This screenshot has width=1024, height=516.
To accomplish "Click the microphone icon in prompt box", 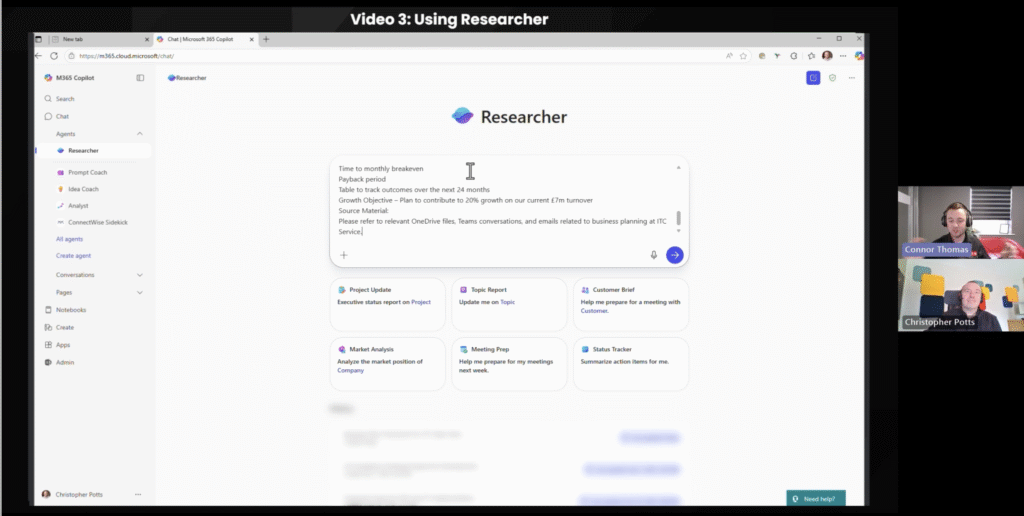I will (x=653, y=255).
